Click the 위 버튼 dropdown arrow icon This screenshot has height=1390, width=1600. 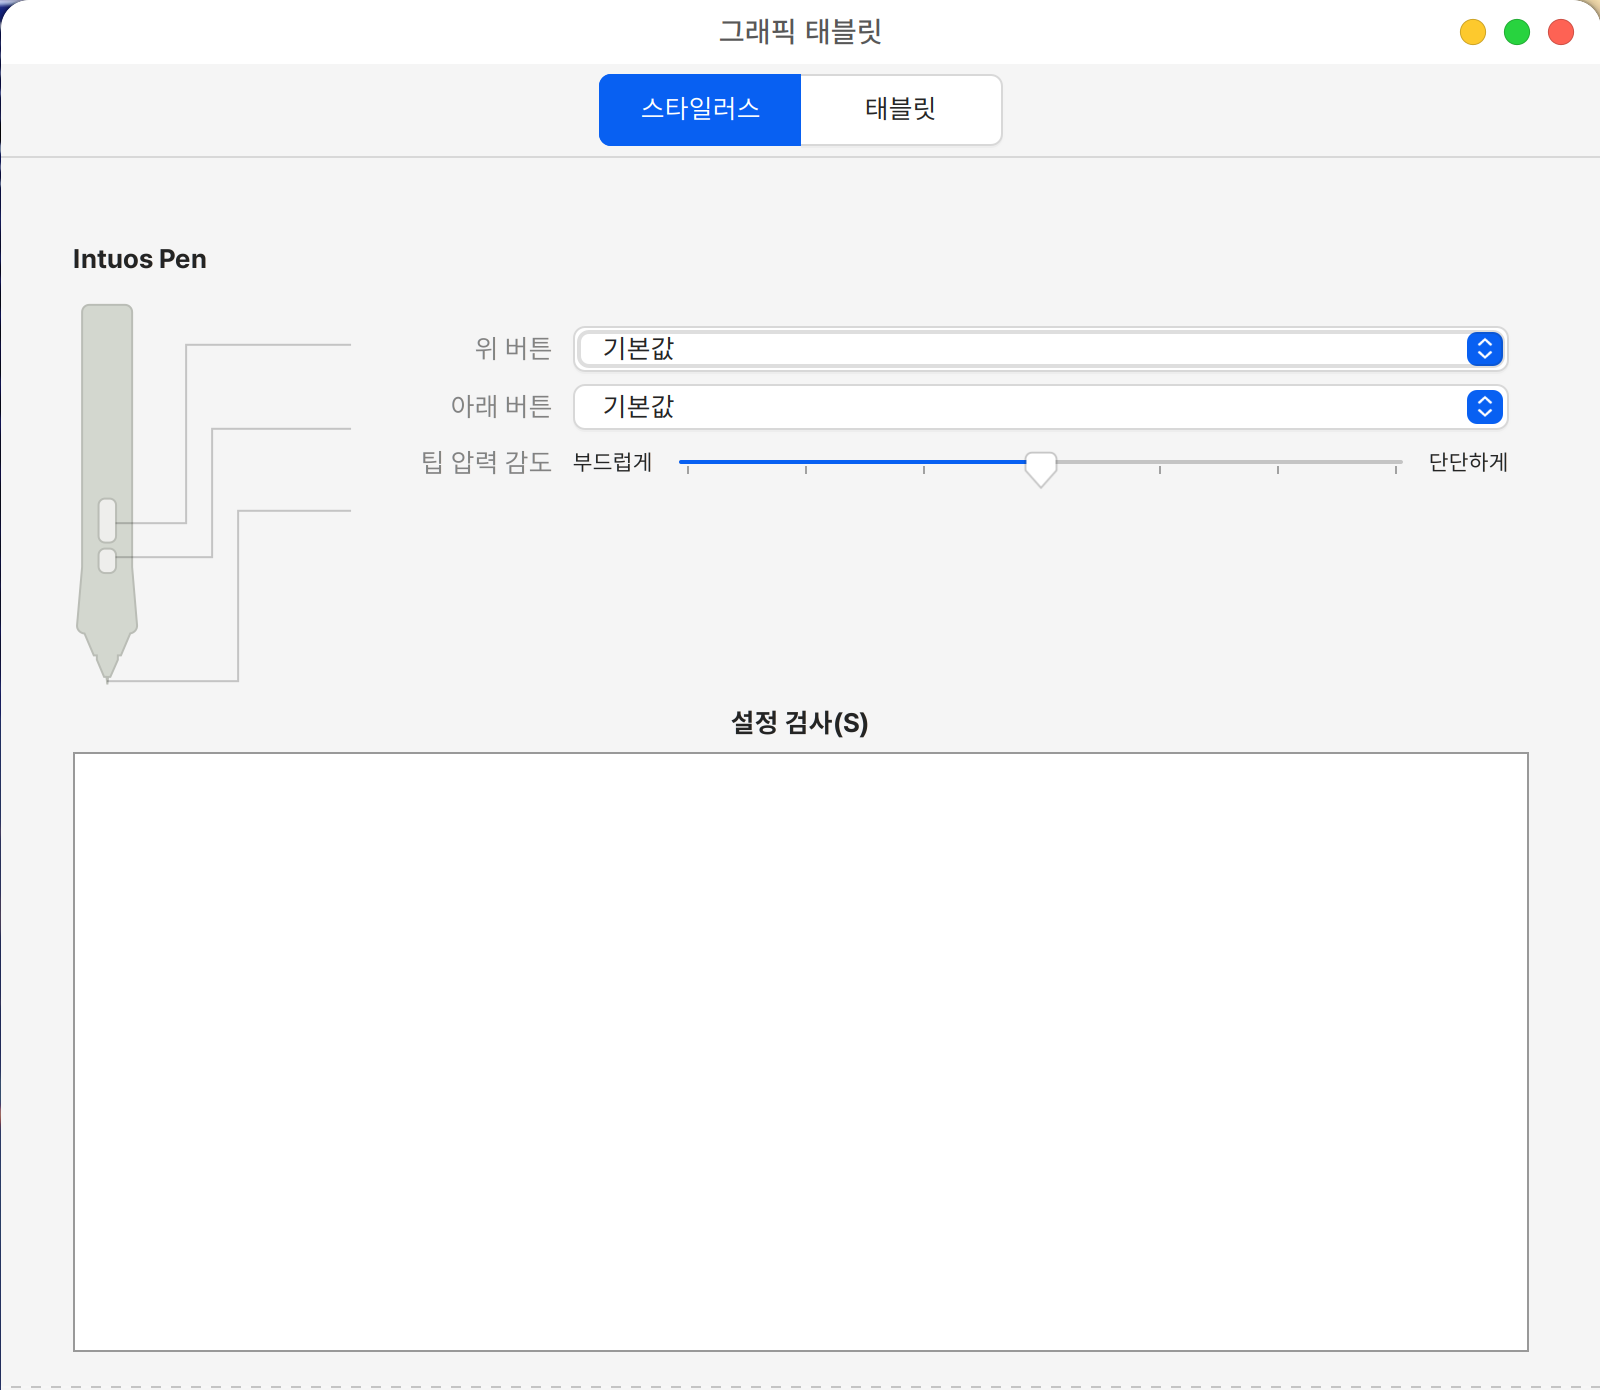coord(1485,349)
